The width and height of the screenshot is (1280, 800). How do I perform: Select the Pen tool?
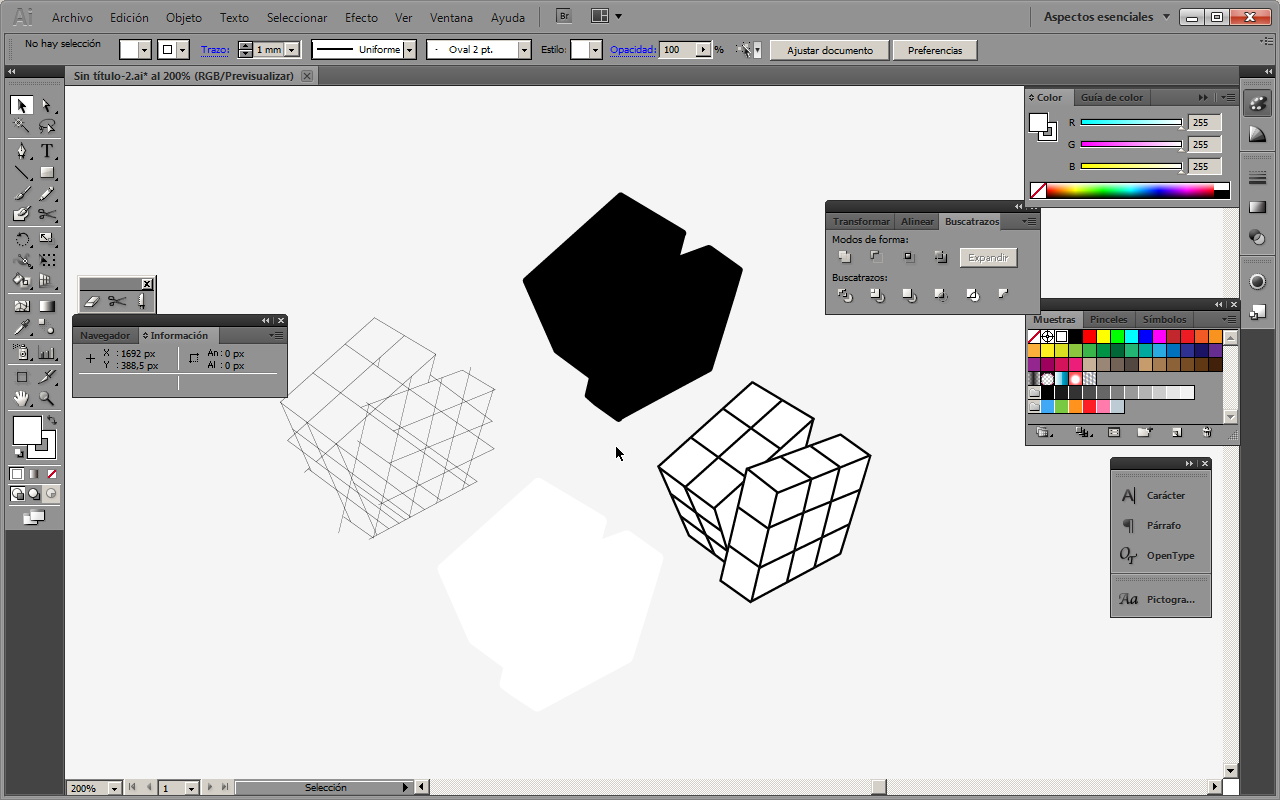click(22, 151)
